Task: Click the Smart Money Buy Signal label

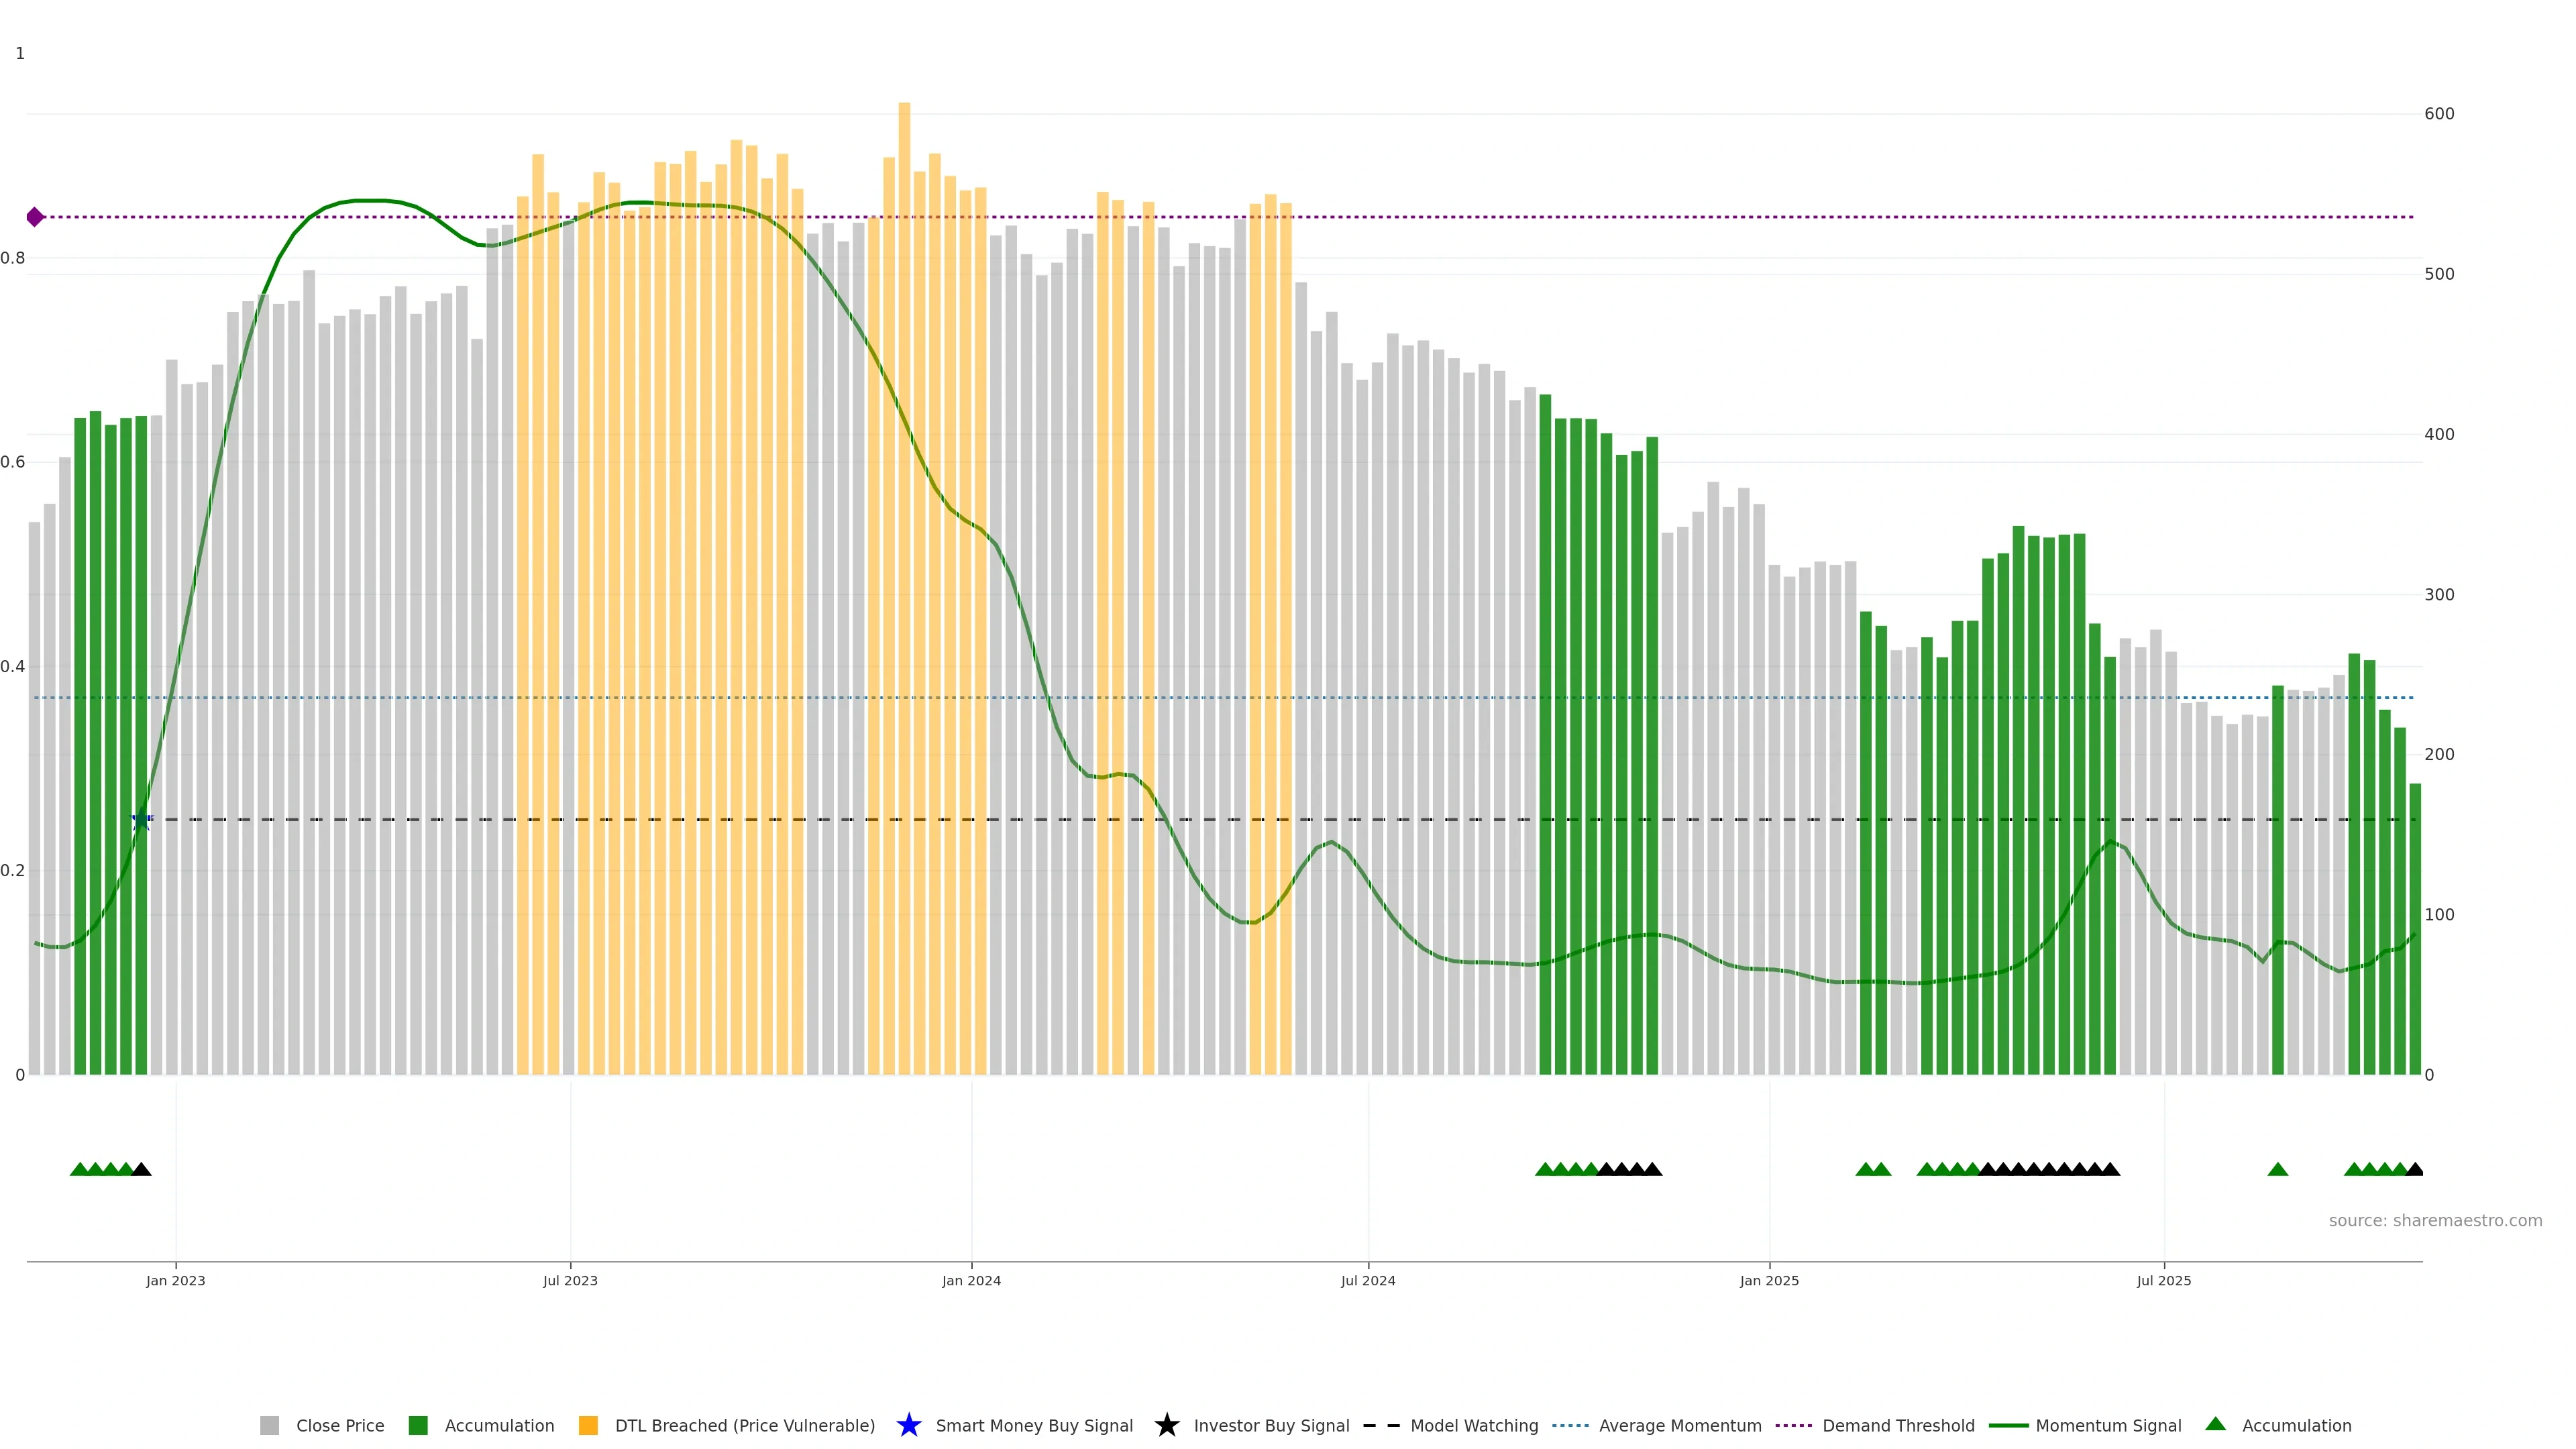Action: tap(1034, 1425)
